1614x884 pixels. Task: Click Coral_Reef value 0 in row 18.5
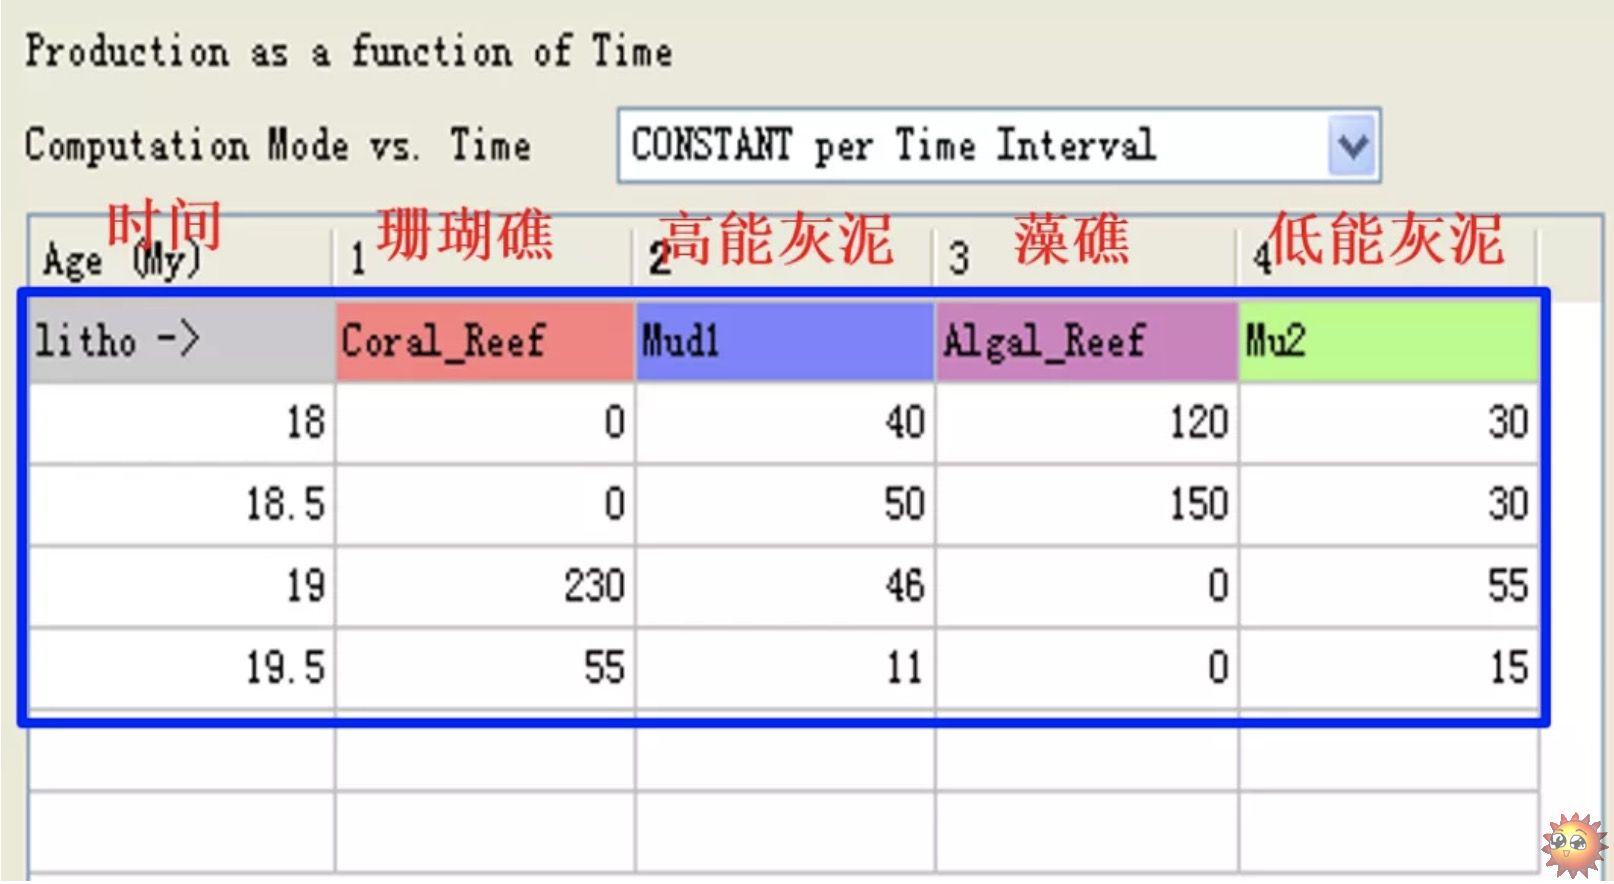(x=485, y=504)
